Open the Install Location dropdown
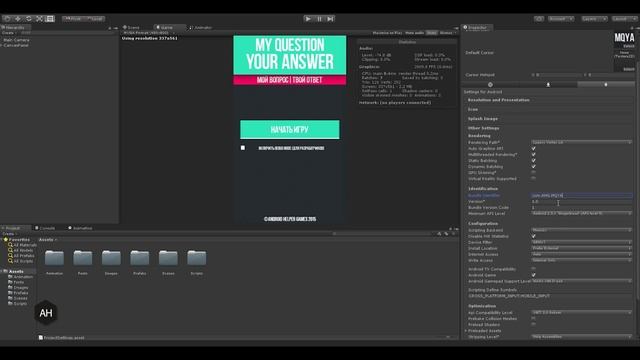This screenshot has height=360, width=640. (582, 248)
